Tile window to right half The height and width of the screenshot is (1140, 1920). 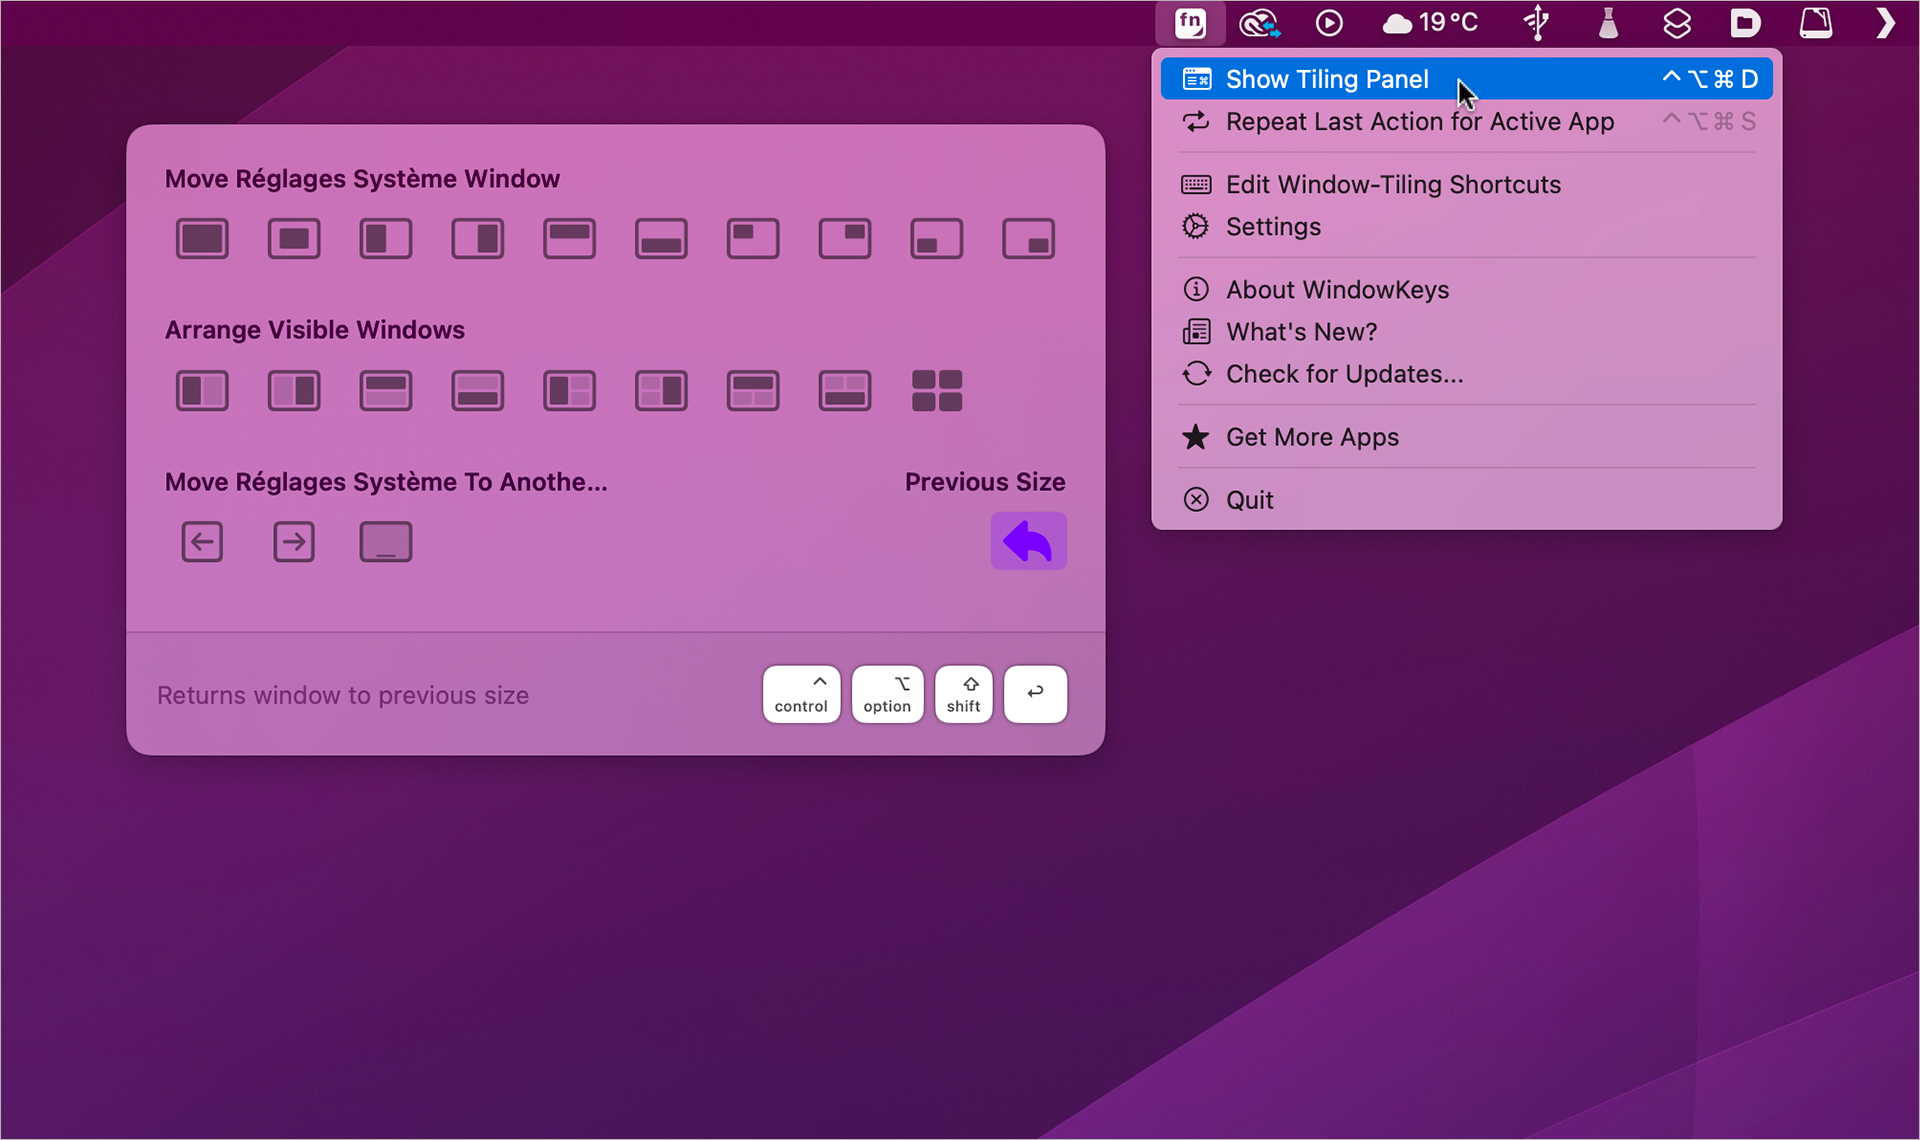(x=478, y=239)
